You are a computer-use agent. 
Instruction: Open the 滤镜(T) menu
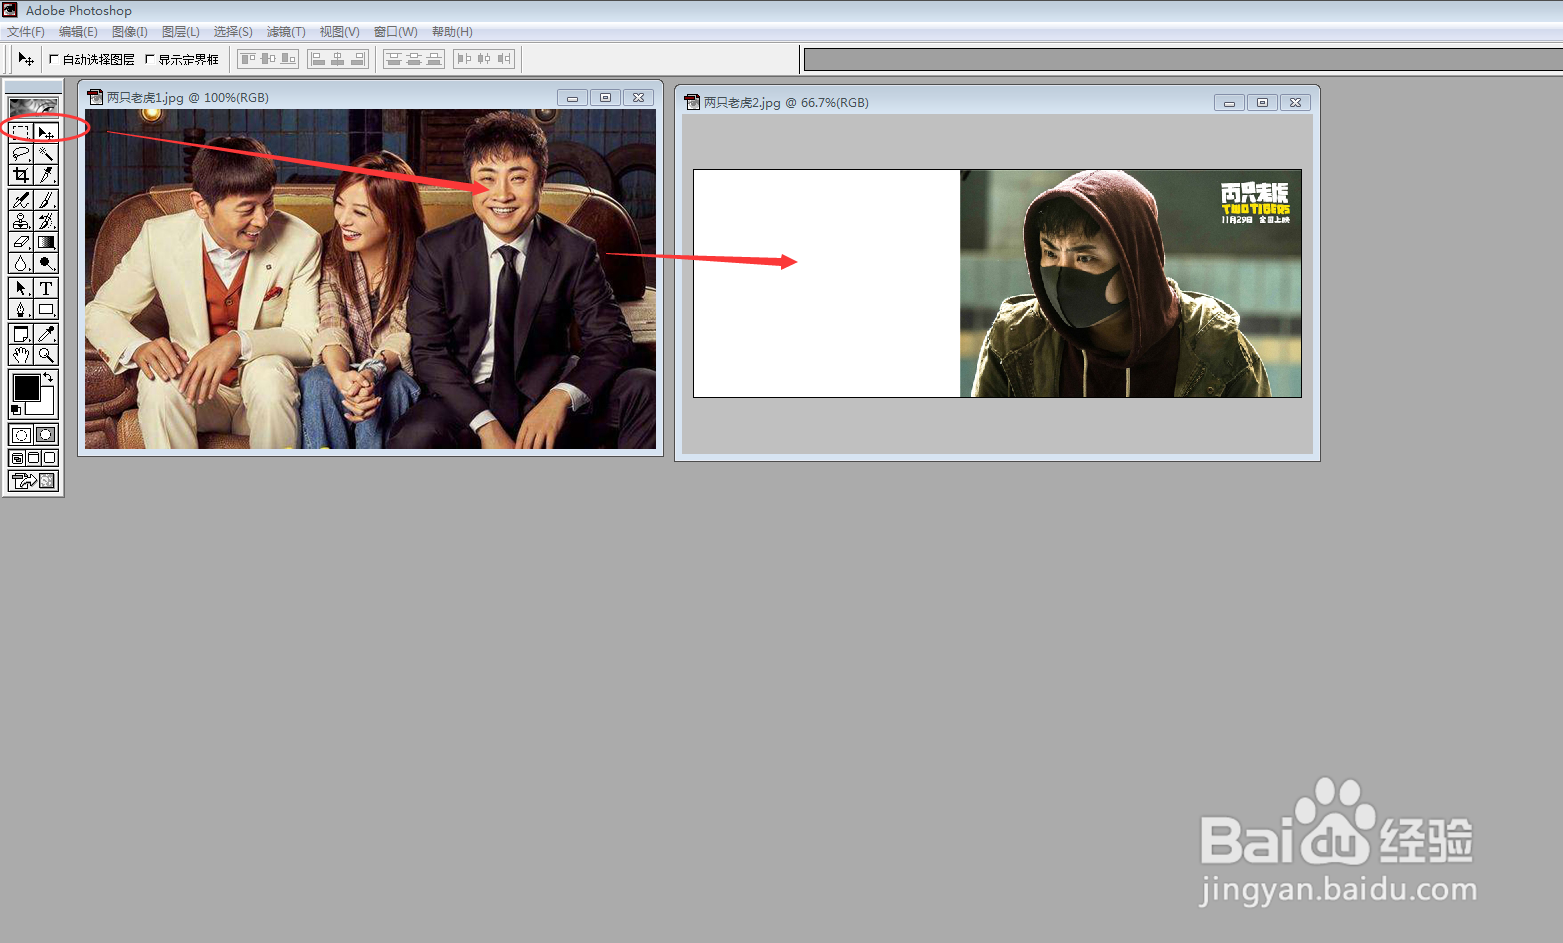coord(286,32)
